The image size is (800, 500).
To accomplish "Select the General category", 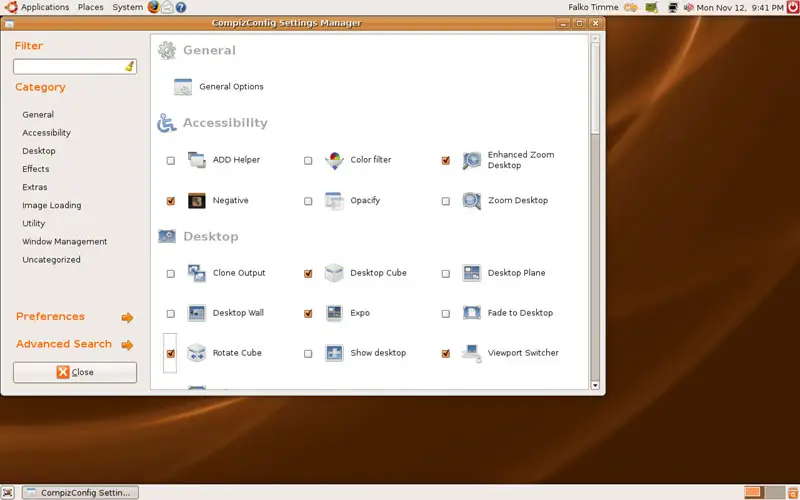I will click(38, 115).
